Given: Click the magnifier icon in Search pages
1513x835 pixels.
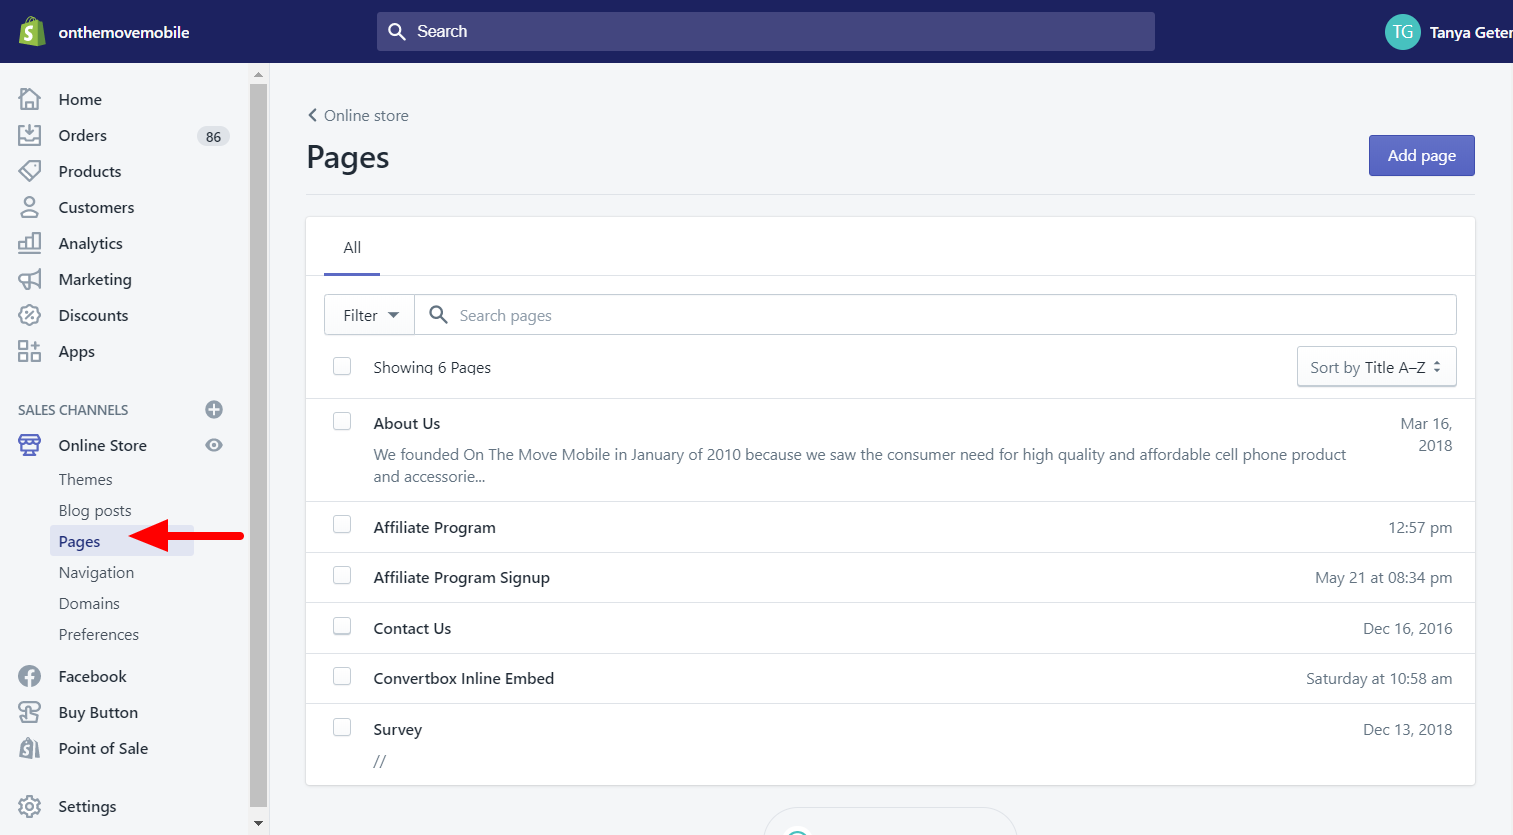Looking at the screenshot, I should 438,315.
